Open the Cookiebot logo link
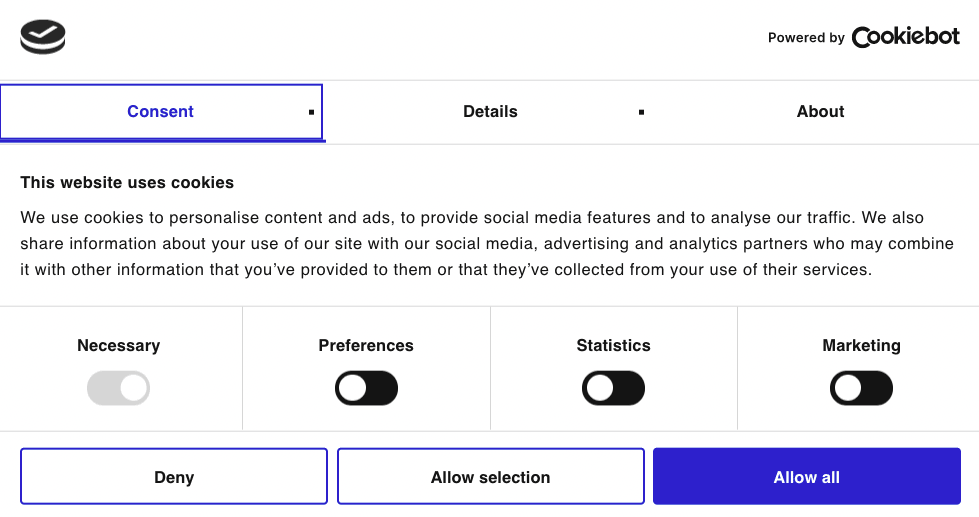Screen dimensions: 979x517 905,37
